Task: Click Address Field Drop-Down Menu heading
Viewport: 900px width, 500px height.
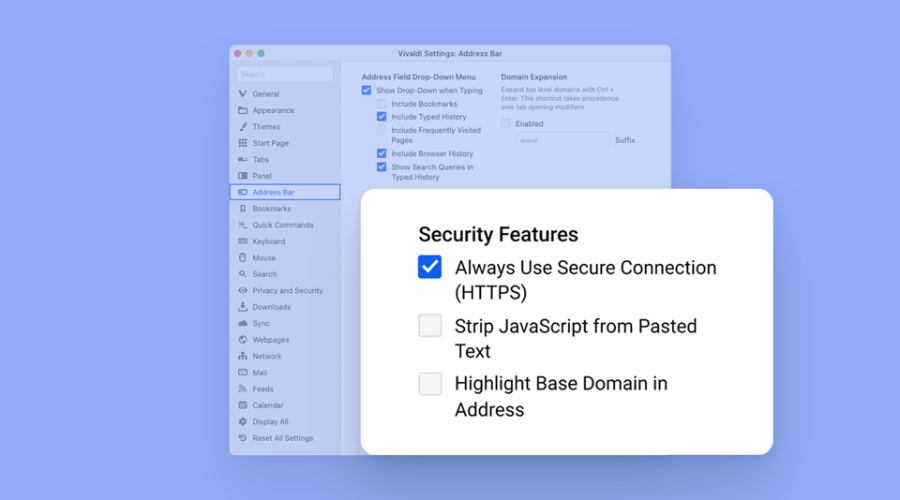Action: click(x=418, y=77)
